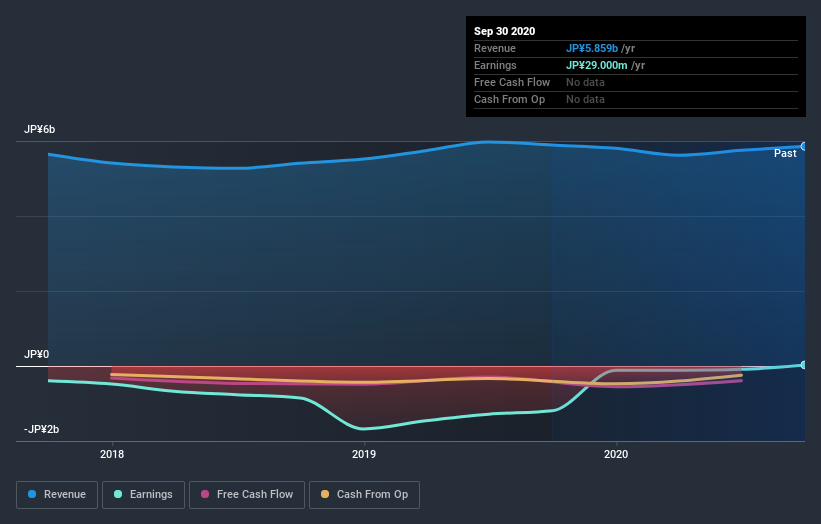Image resolution: width=821 pixels, height=524 pixels.
Task: Click the 2020 x-axis label
Action: (616, 454)
